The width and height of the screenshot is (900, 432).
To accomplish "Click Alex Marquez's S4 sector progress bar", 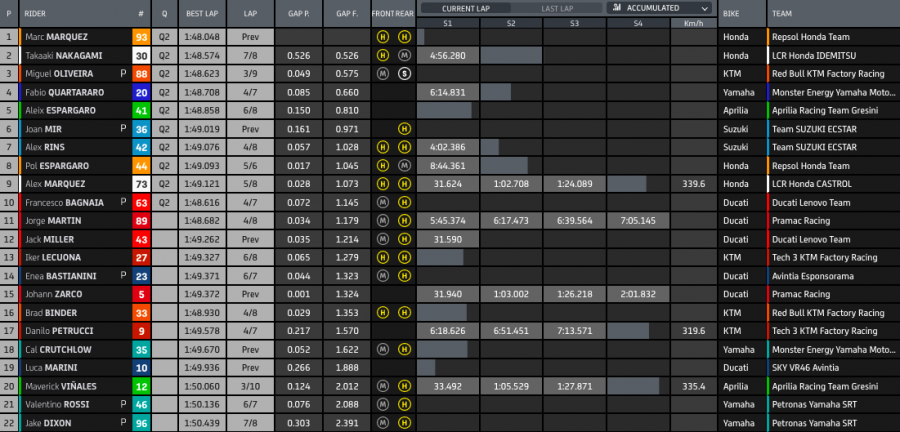I will pyautogui.click(x=638, y=184).
